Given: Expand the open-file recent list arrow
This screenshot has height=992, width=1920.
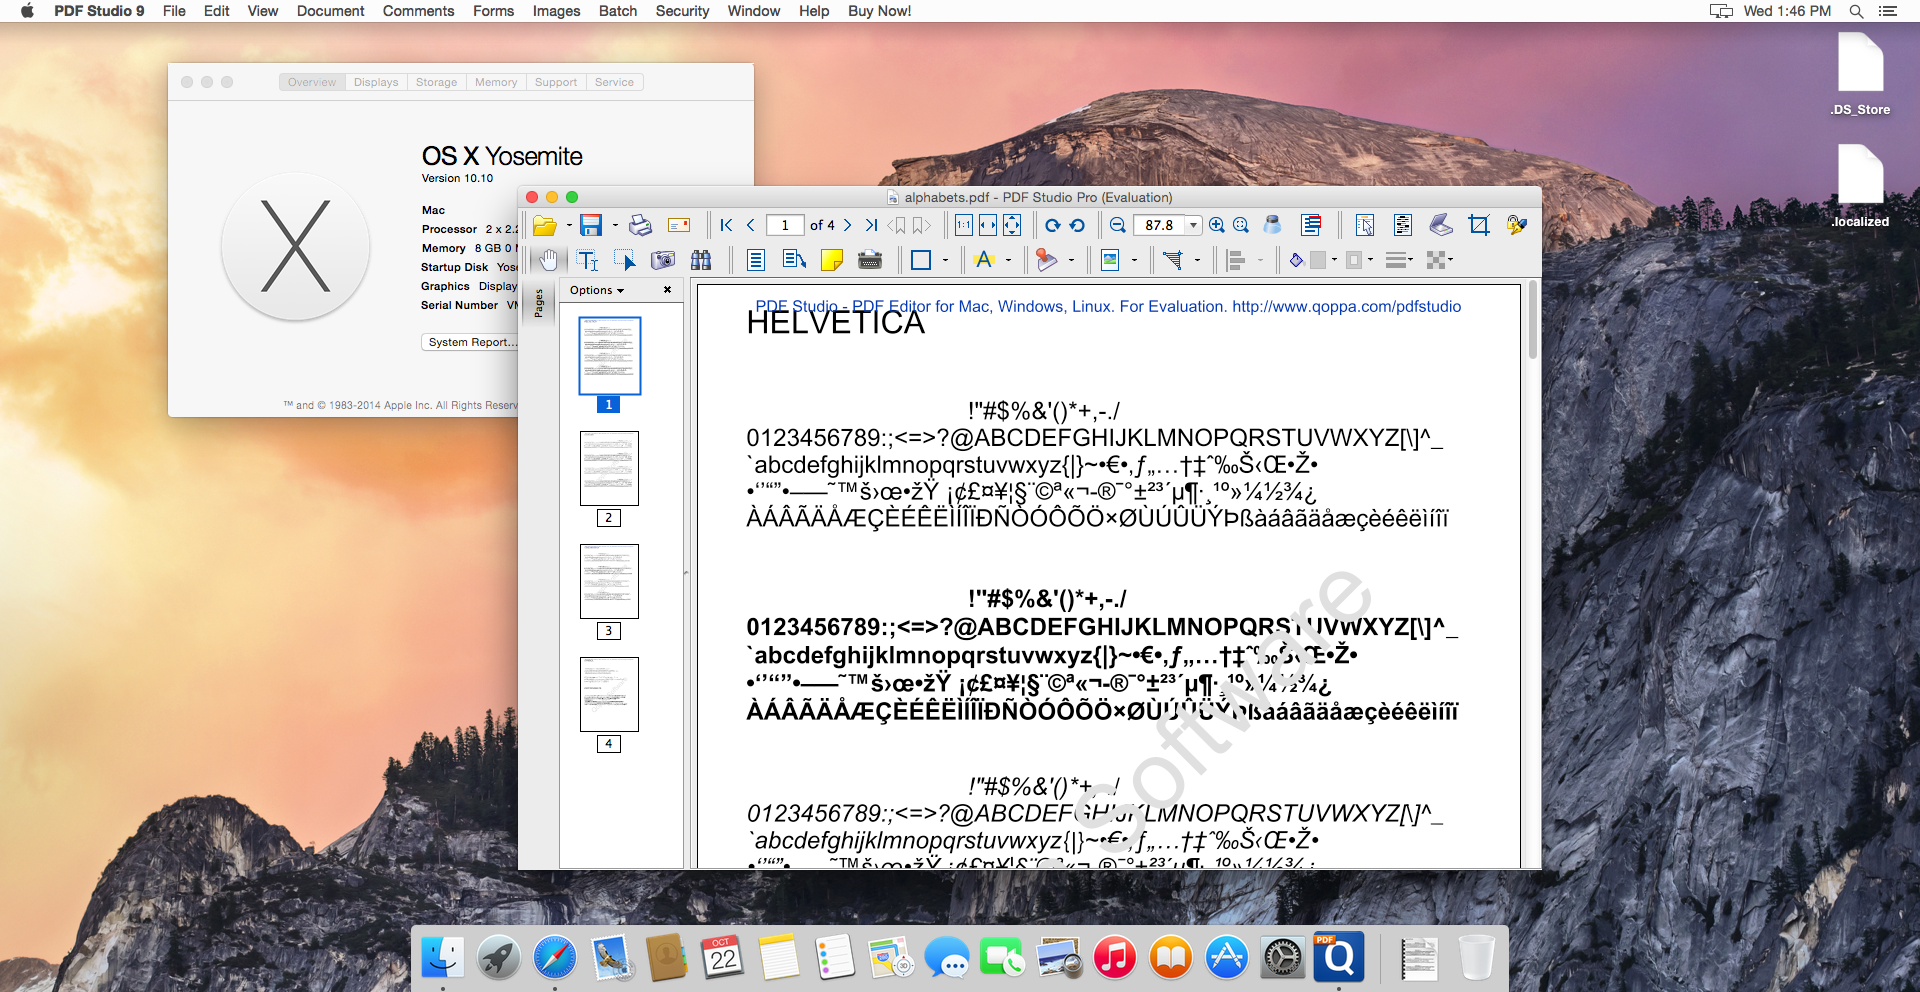Looking at the screenshot, I should (x=569, y=225).
